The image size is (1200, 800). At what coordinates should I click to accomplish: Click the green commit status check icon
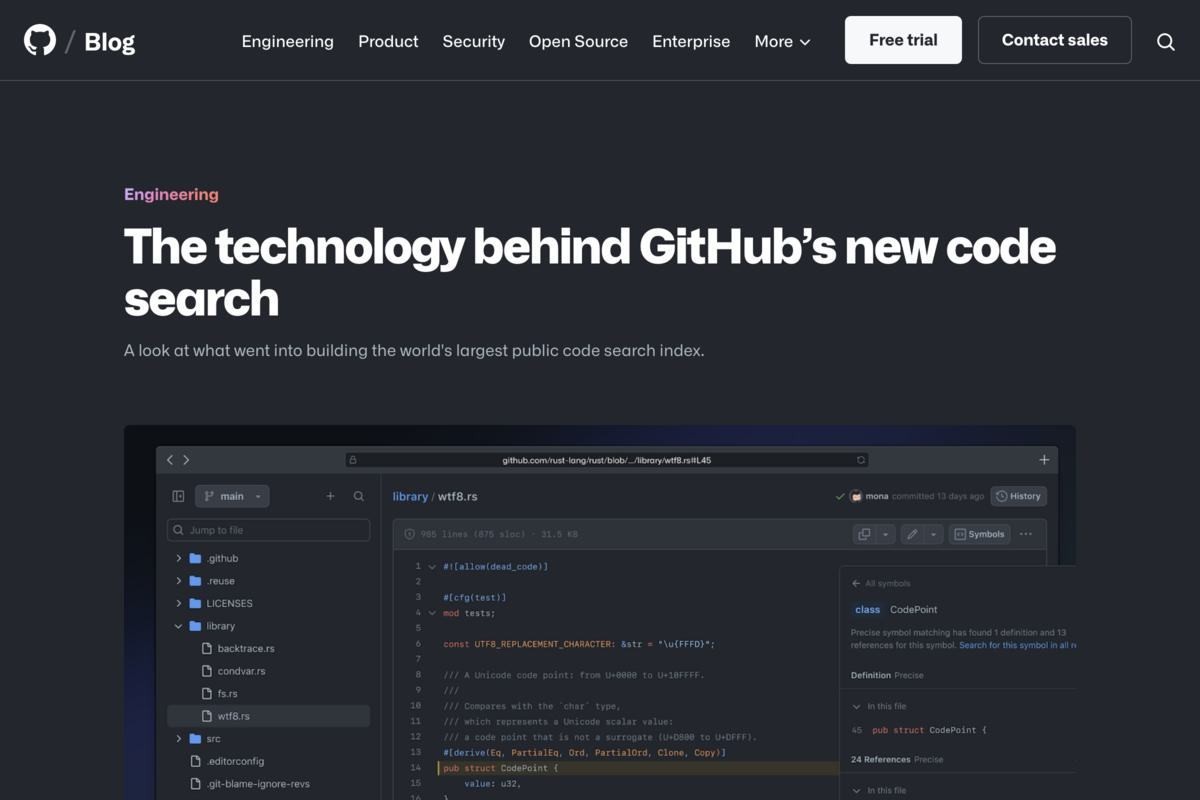tap(840, 496)
